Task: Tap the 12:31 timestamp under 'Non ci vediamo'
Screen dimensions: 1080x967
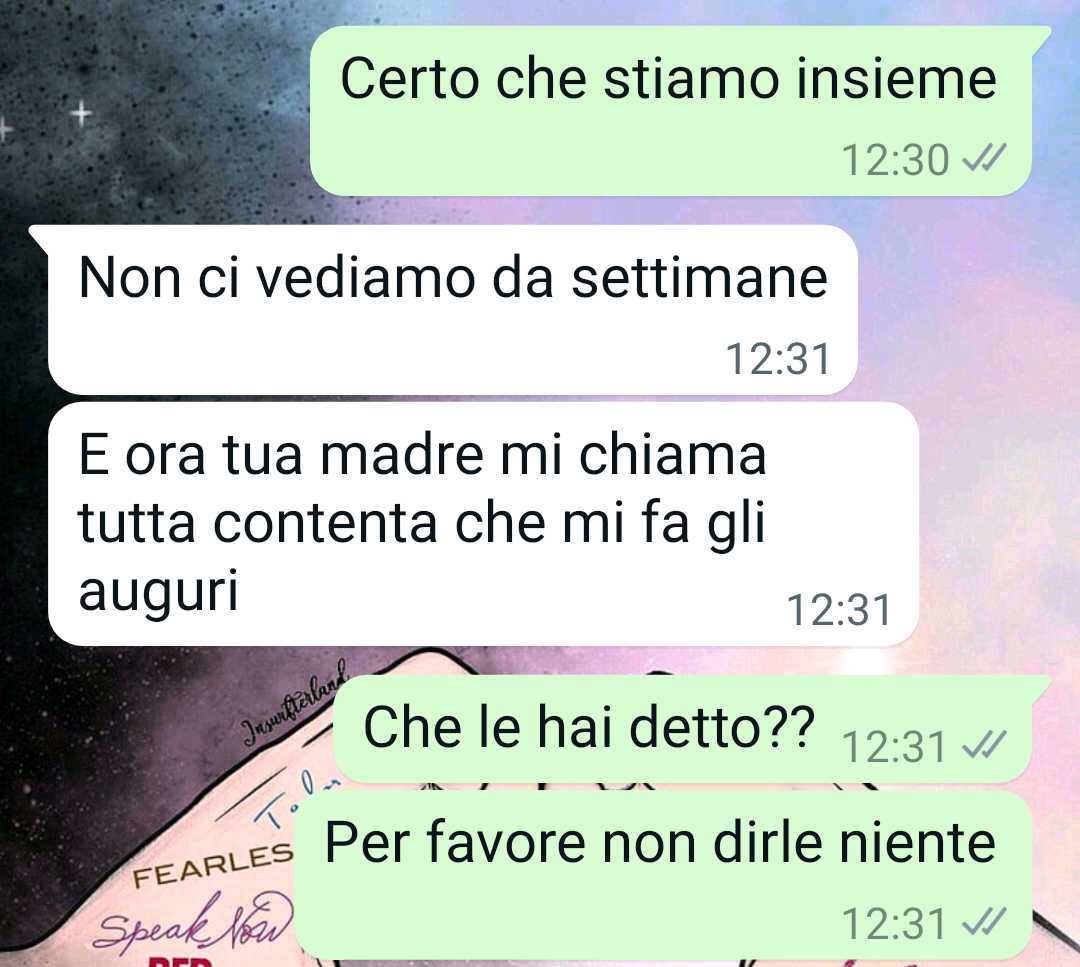Action: (x=778, y=359)
